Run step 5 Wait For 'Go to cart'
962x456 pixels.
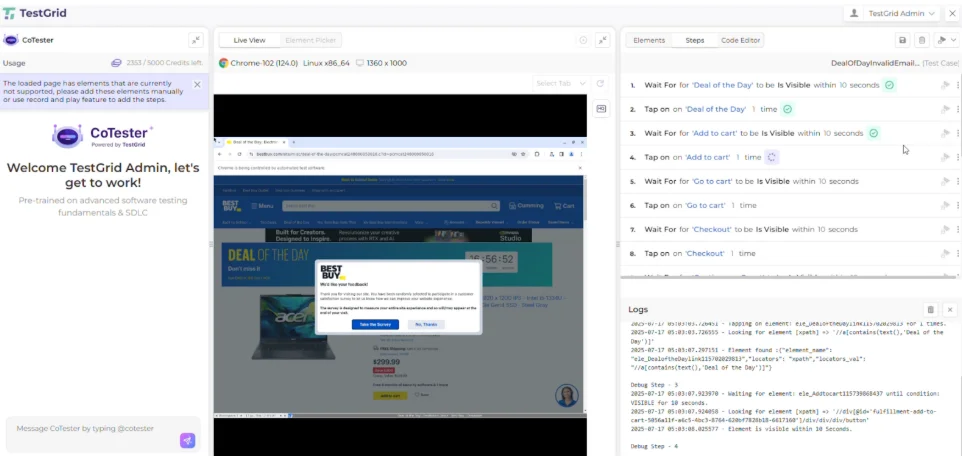point(945,181)
